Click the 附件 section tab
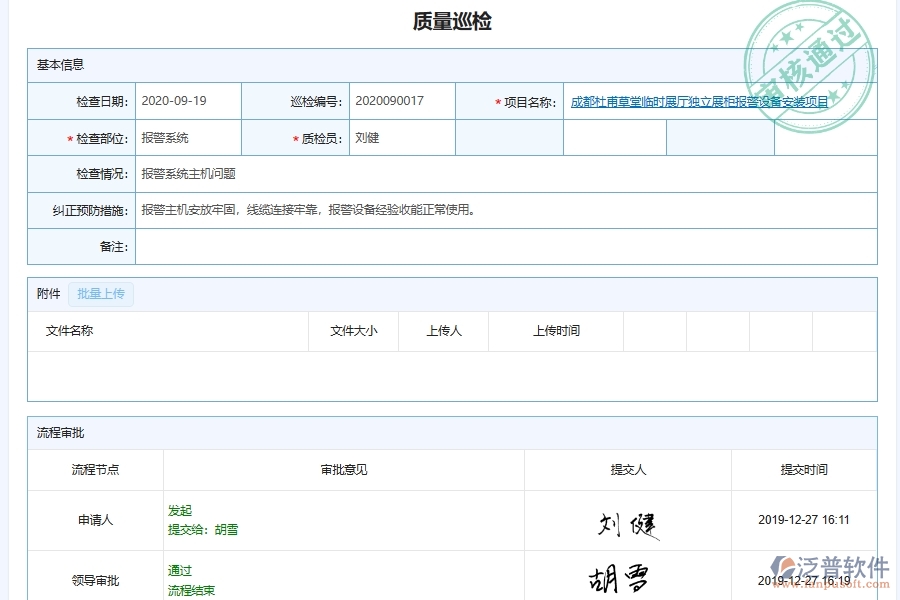900x600 pixels. coord(47,293)
